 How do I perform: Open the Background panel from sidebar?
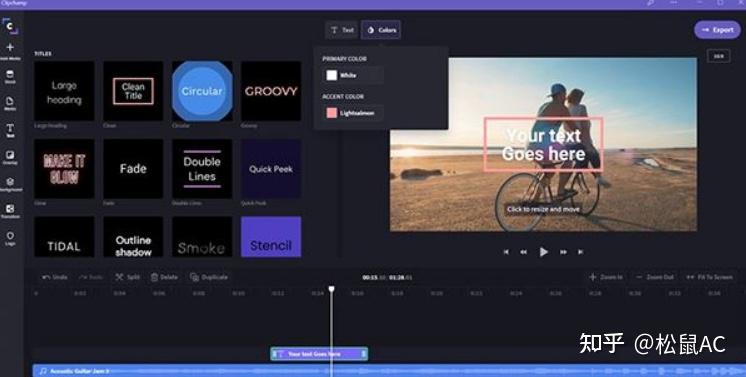[10, 184]
